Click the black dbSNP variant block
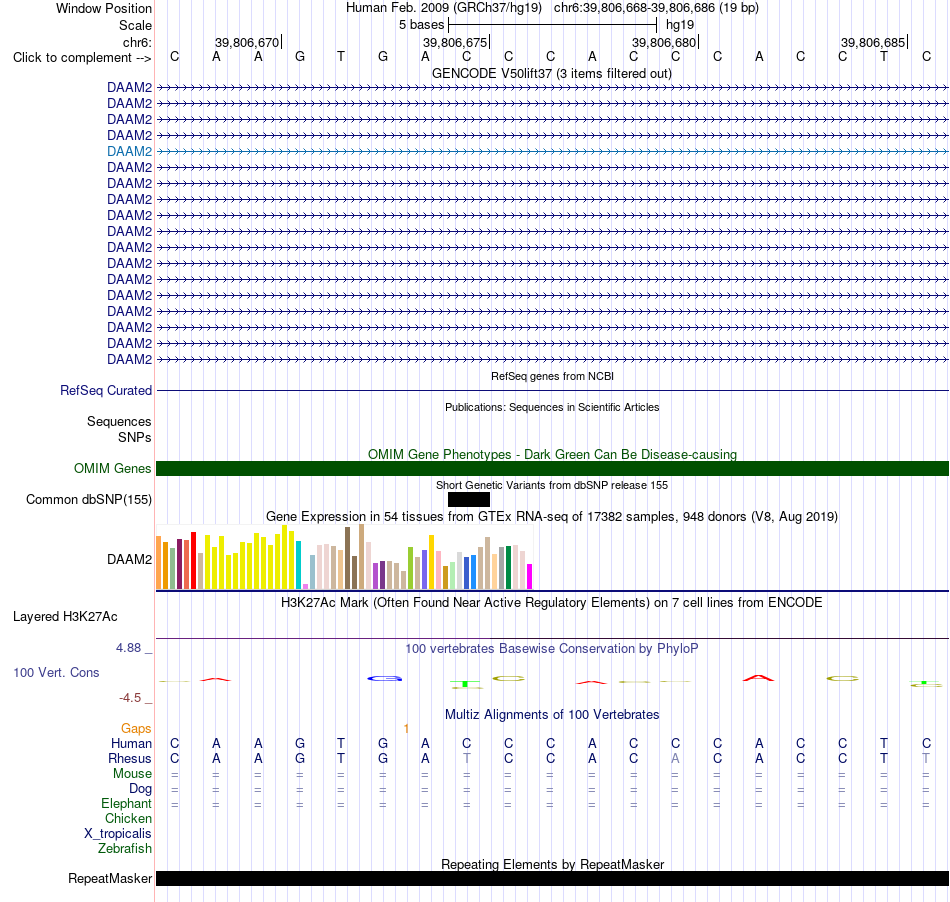950x902 pixels. tap(469, 499)
